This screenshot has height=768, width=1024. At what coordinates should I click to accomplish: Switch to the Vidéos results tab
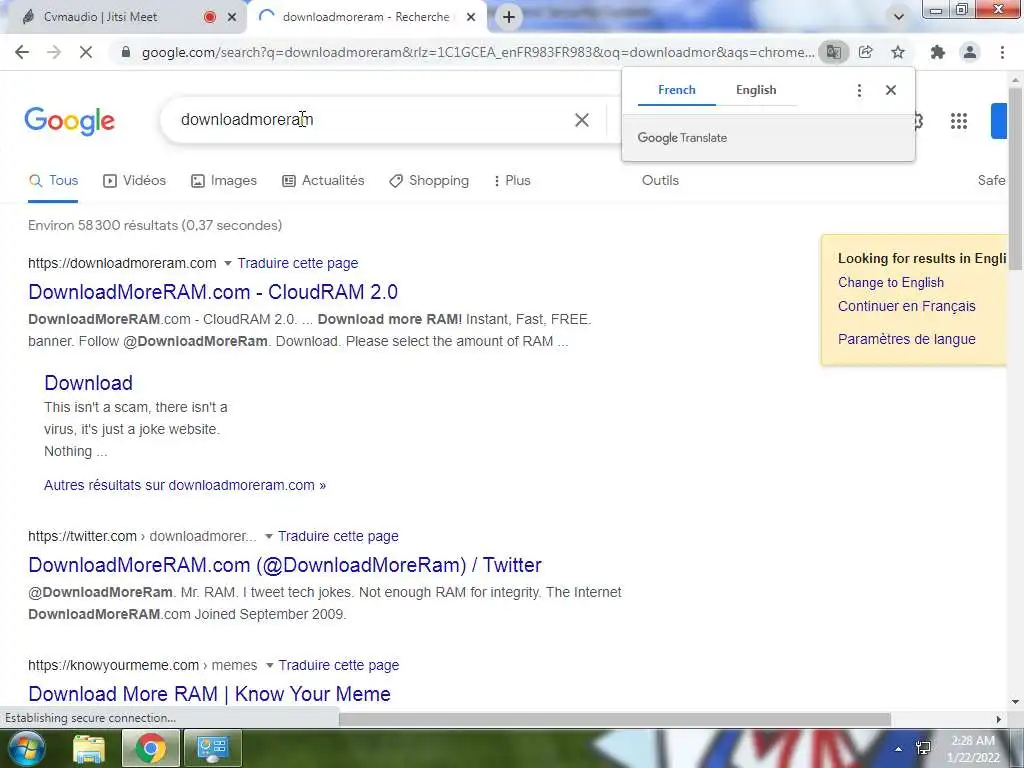(135, 181)
